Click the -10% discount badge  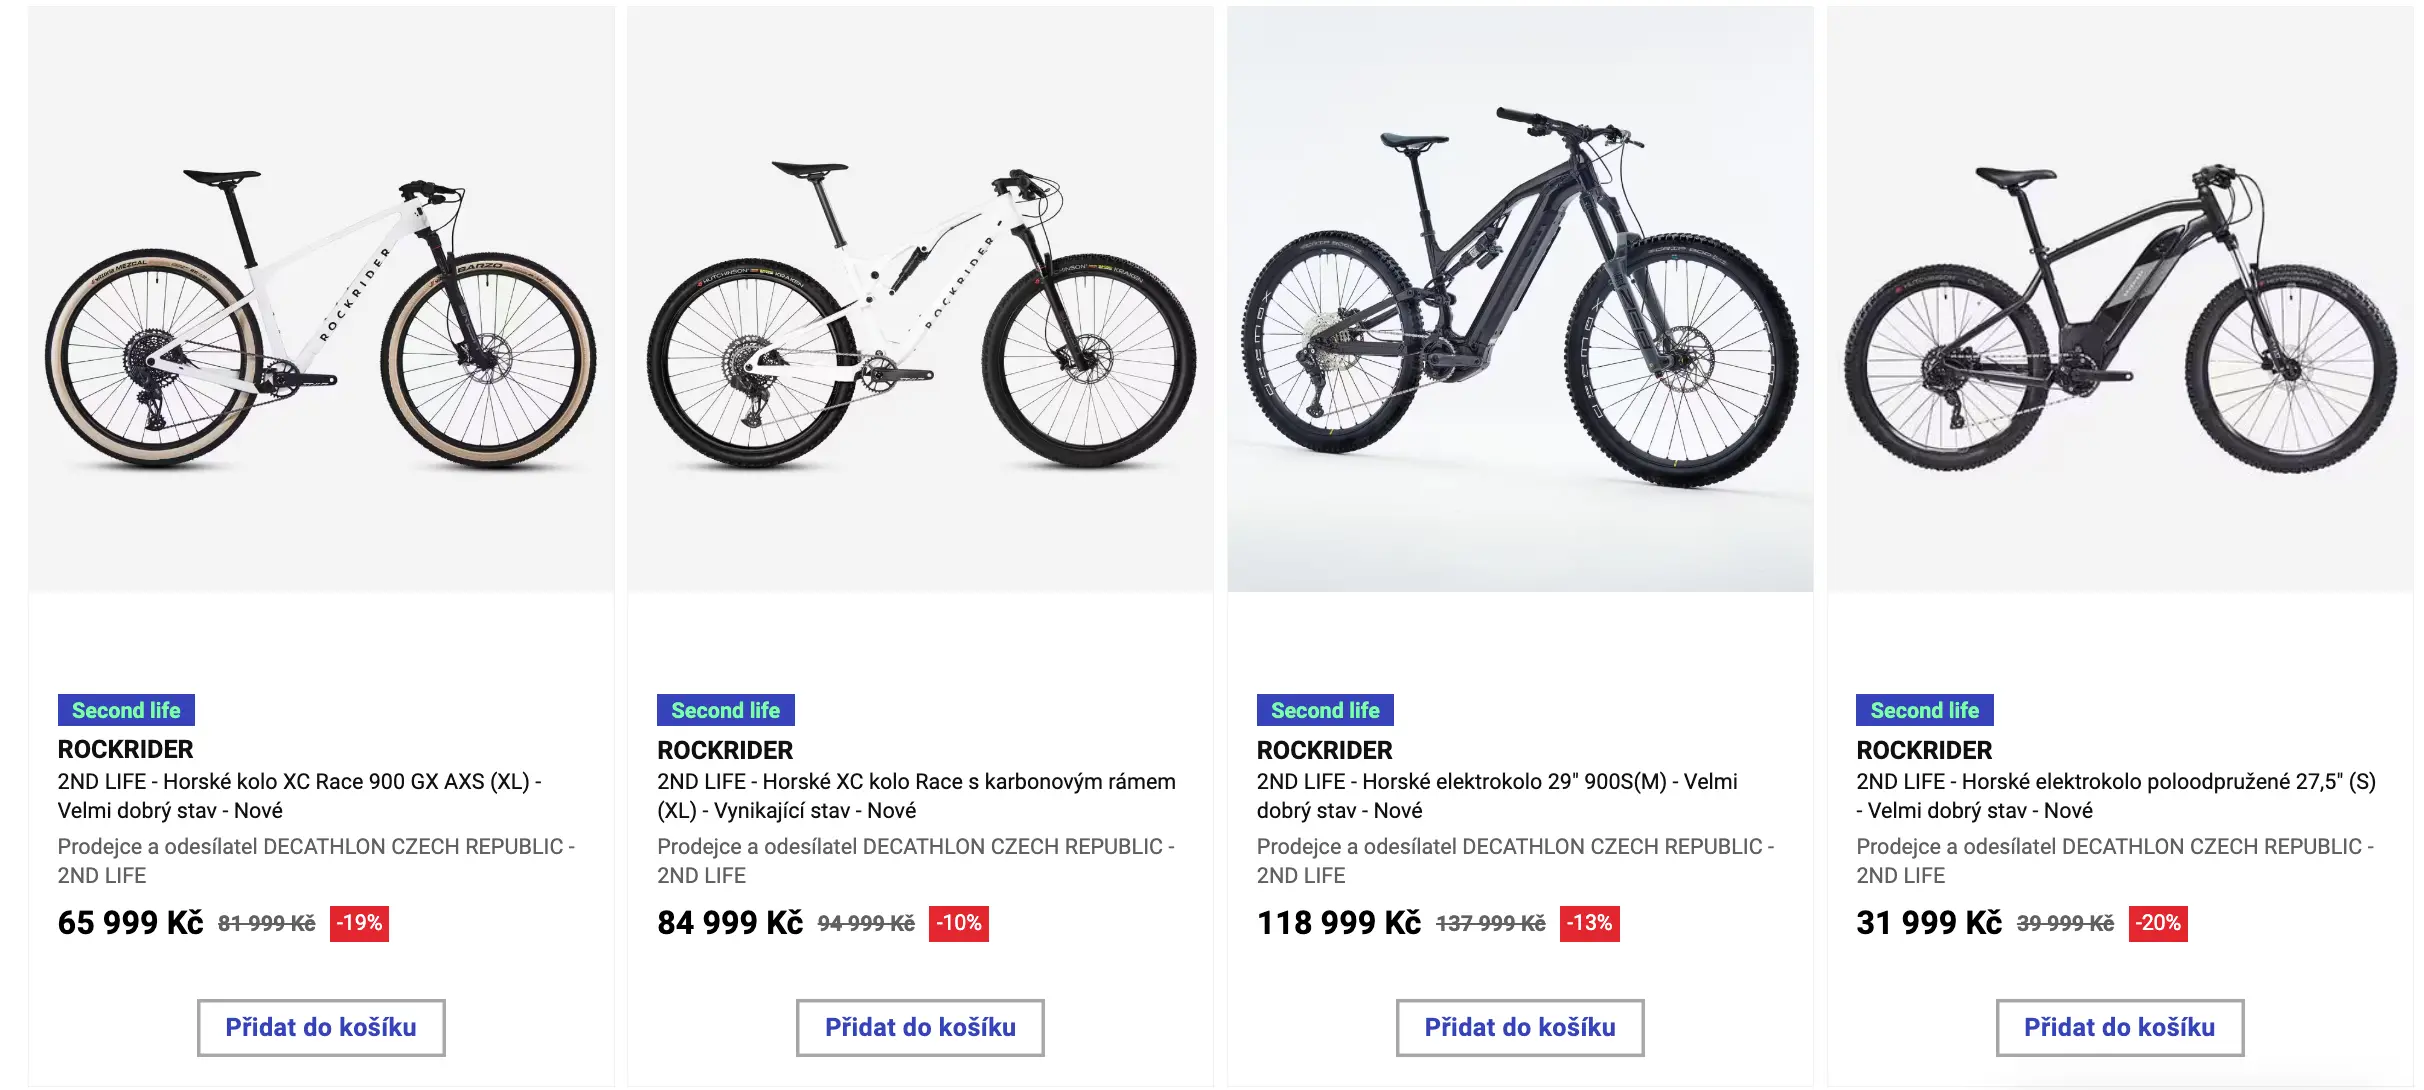(958, 923)
